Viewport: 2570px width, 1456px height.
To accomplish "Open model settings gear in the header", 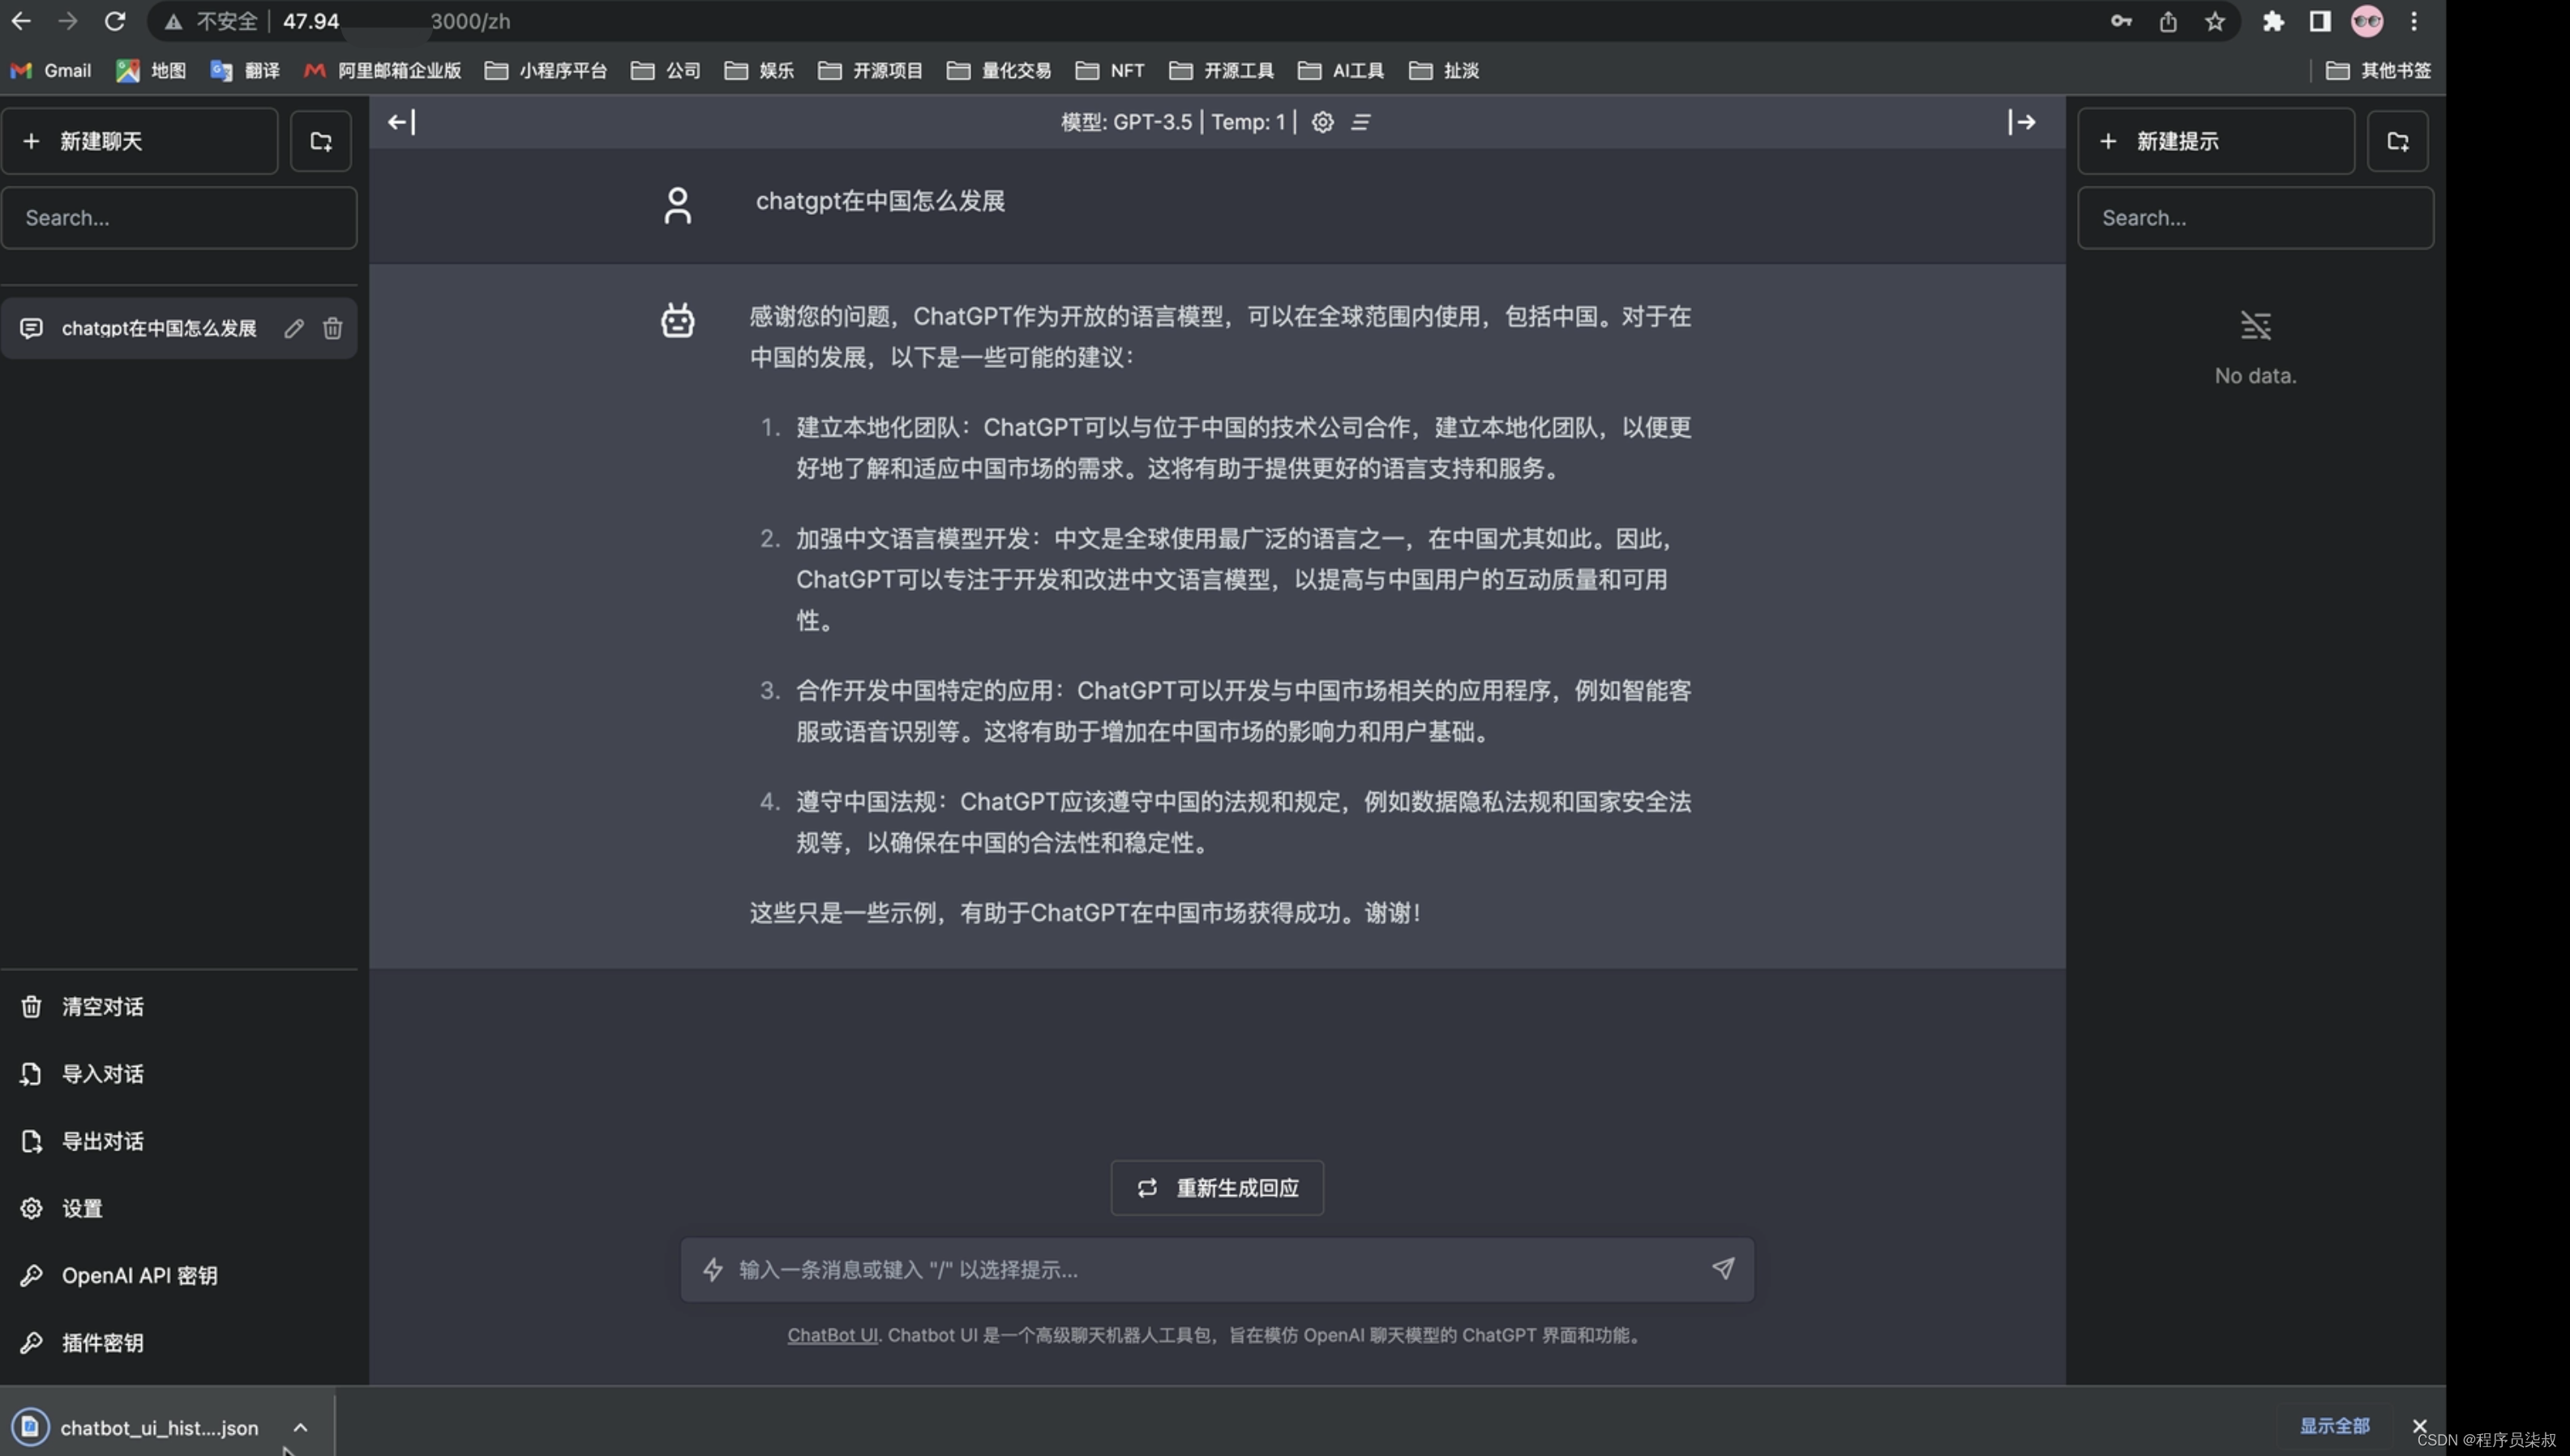I will 1322,122.
